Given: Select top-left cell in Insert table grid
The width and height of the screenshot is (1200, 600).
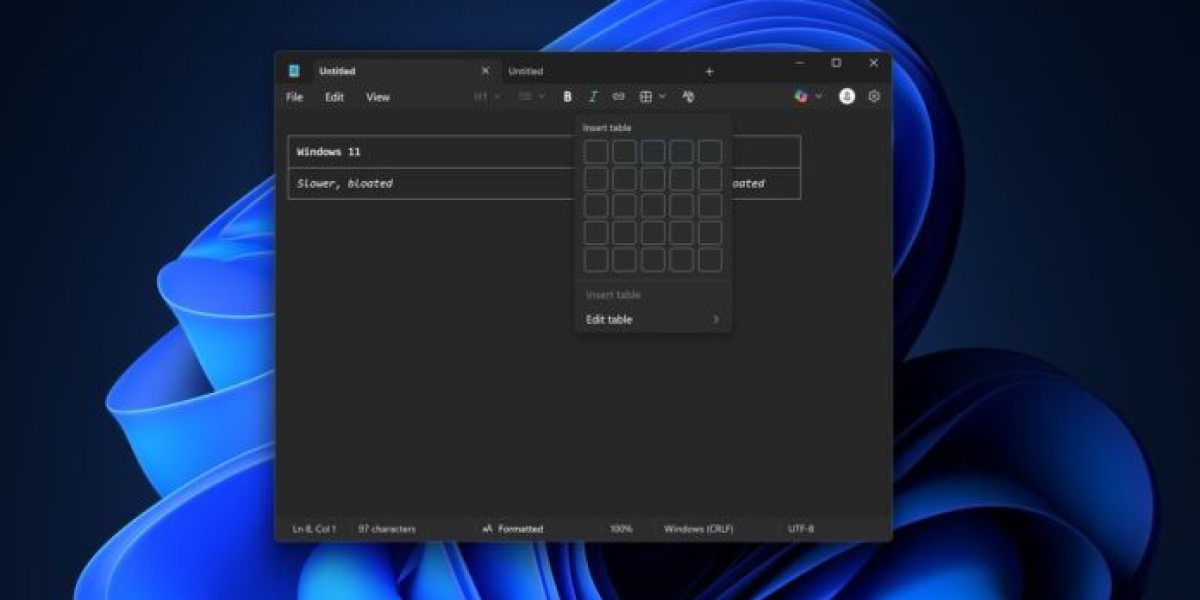Looking at the screenshot, I should tap(596, 152).
